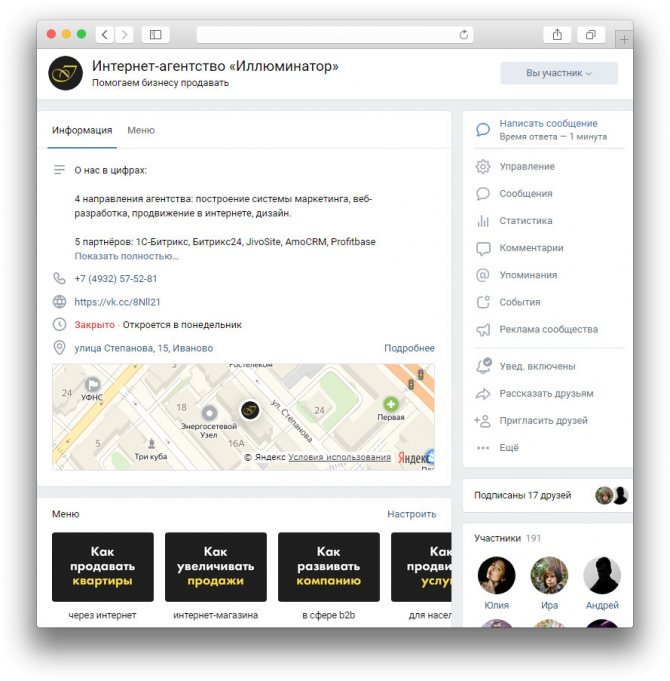This screenshot has width=670, height=681.
Task: Open the Настроить menu settings link
Action: coord(411,514)
